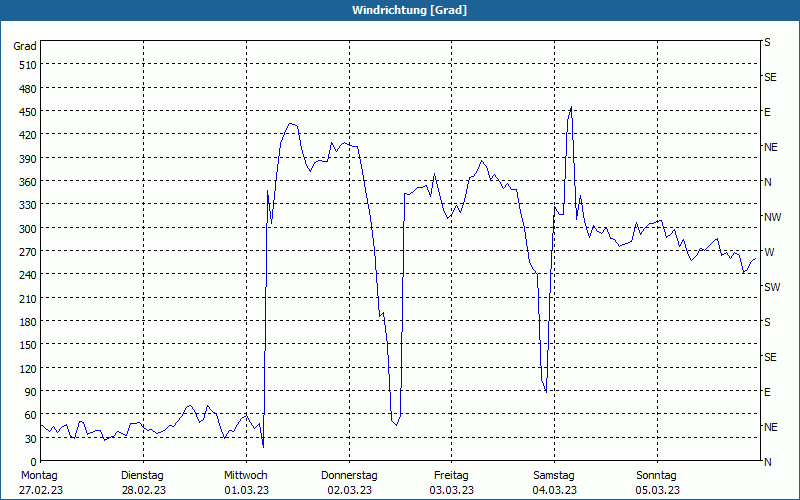Viewport: 800px width, 500px height.
Task: Click the 510 value on left axis
Action: pyautogui.click(x=28, y=65)
